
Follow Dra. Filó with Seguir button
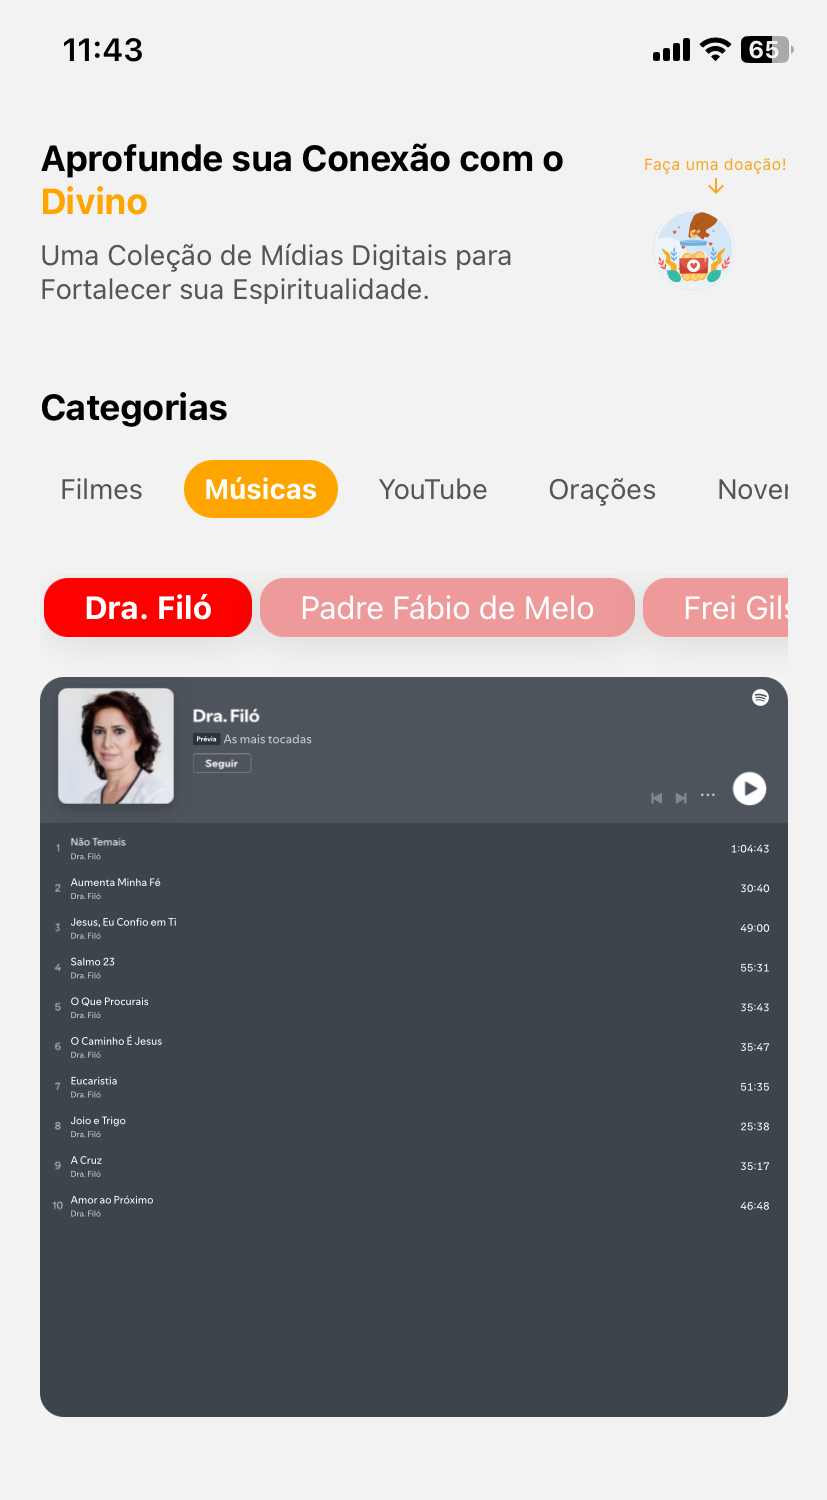(x=222, y=763)
